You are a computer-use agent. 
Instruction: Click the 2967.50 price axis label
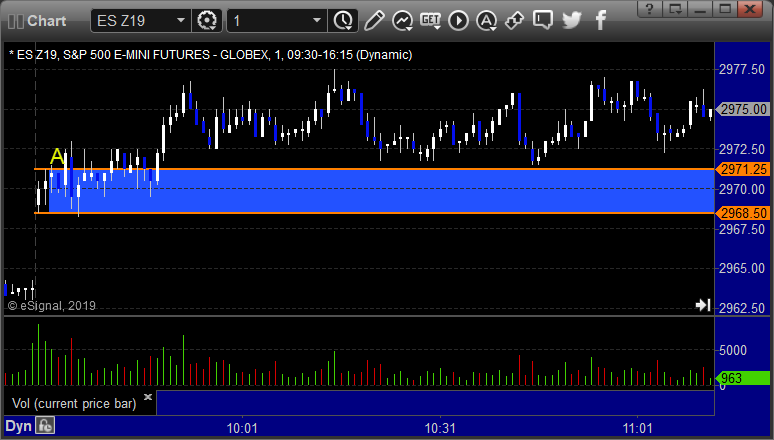pyautogui.click(x=742, y=229)
